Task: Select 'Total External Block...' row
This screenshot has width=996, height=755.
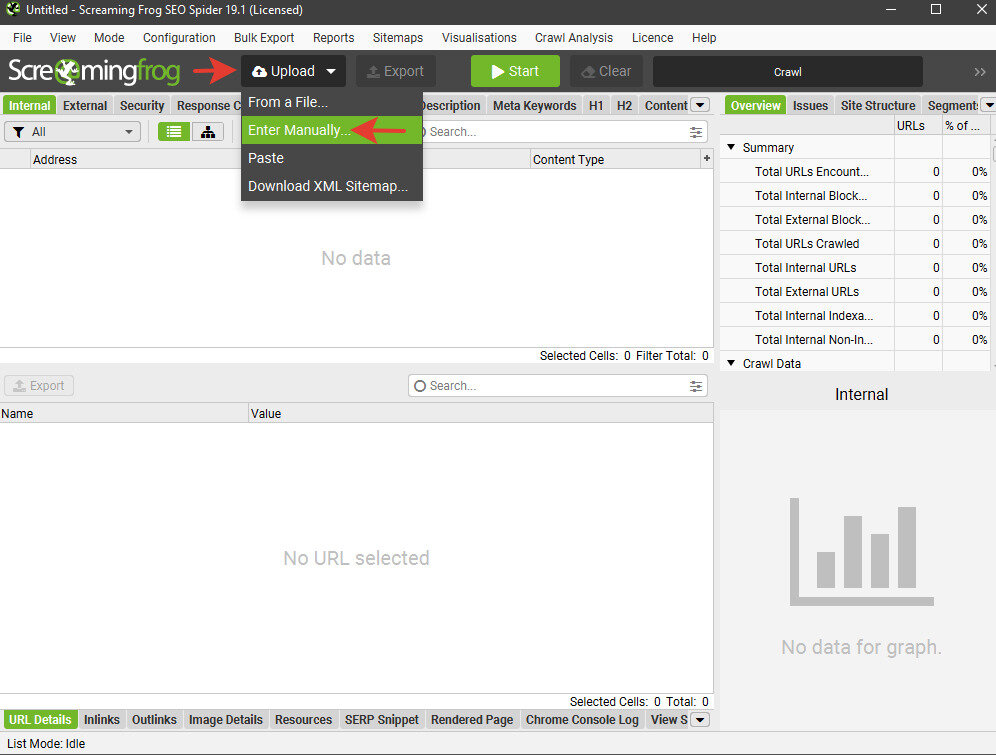Action: 855,220
